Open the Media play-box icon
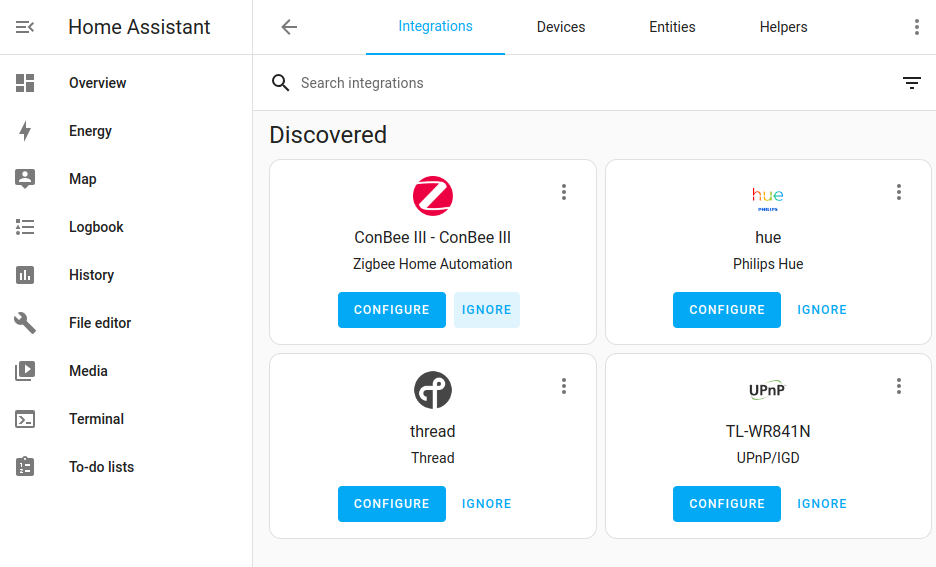 click(25, 371)
